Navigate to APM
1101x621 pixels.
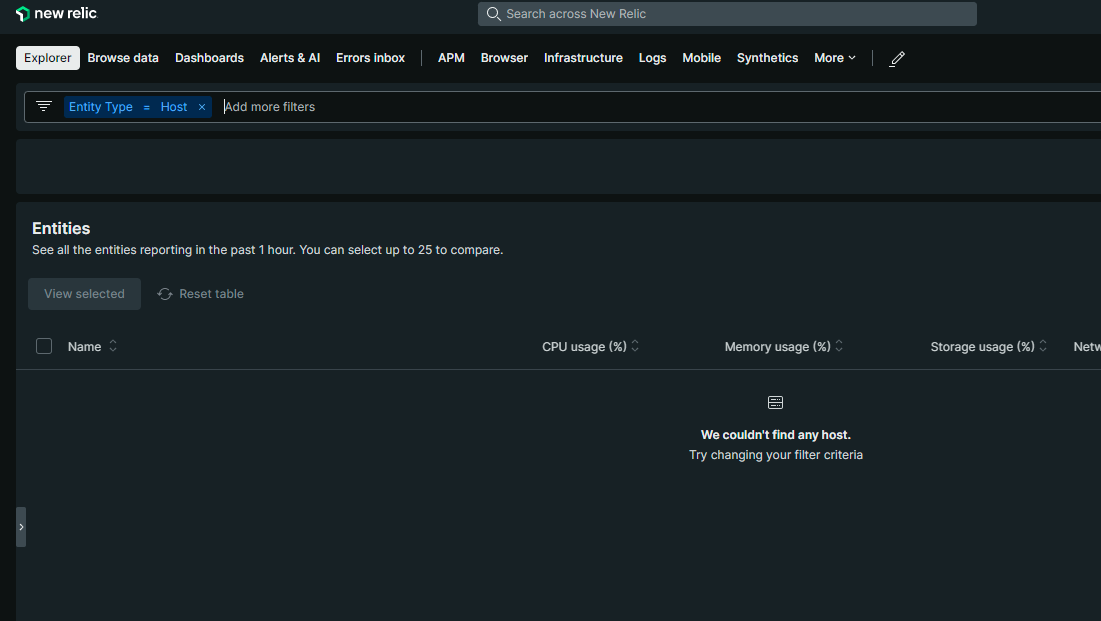[x=451, y=58]
